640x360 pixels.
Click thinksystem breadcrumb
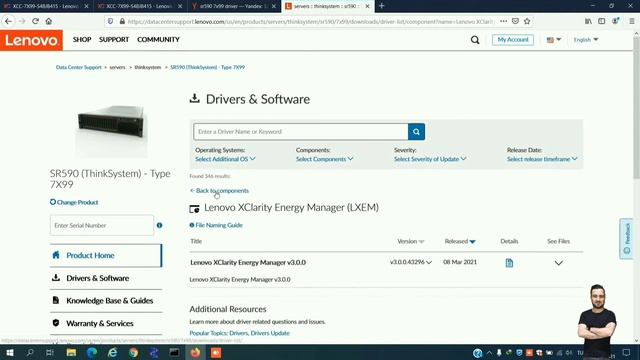(x=147, y=67)
